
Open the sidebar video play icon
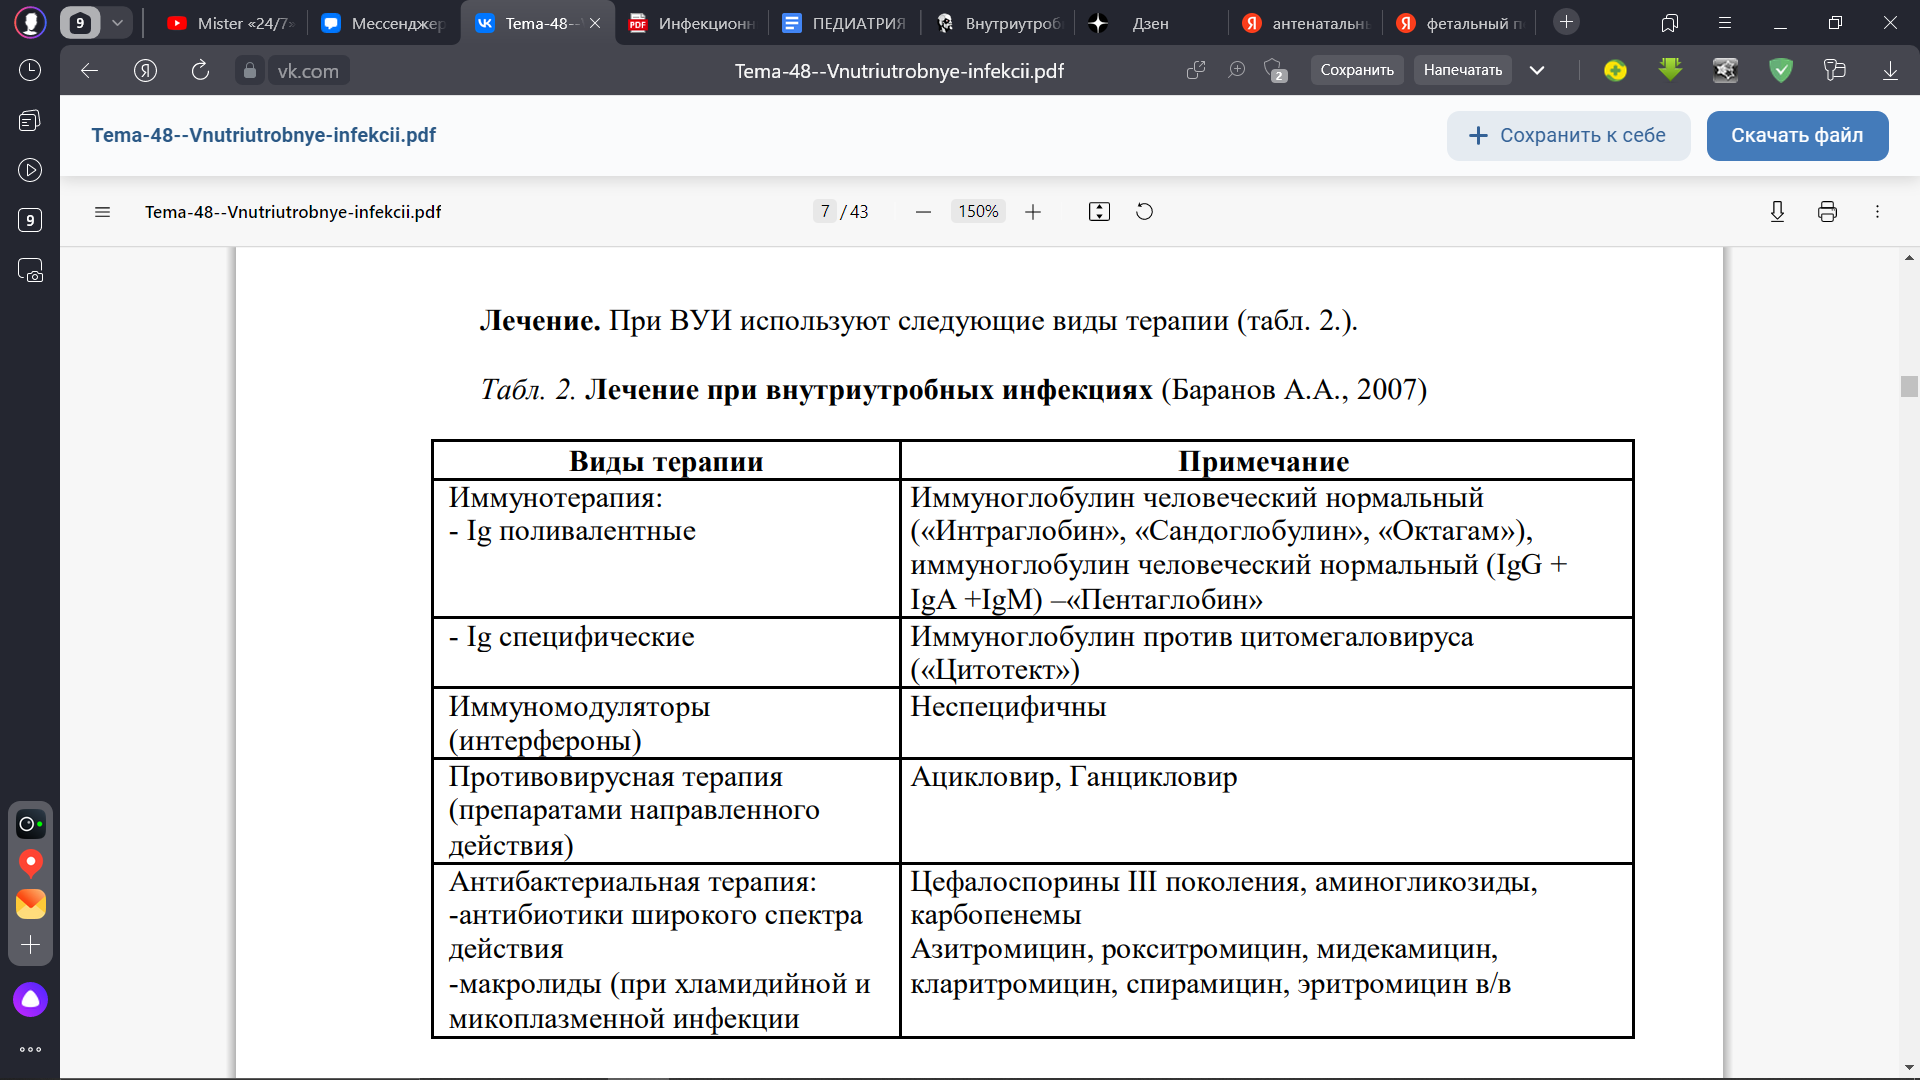(30, 170)
